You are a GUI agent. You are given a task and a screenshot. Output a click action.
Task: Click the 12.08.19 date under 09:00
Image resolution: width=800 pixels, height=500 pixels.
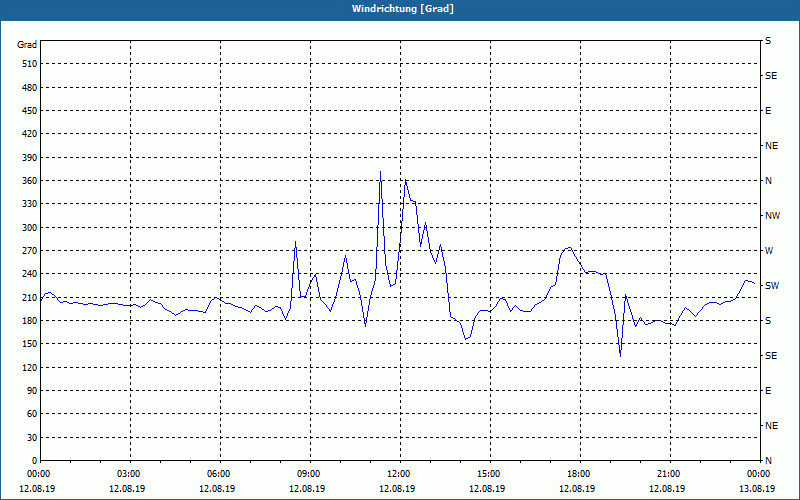coord(307,488)
